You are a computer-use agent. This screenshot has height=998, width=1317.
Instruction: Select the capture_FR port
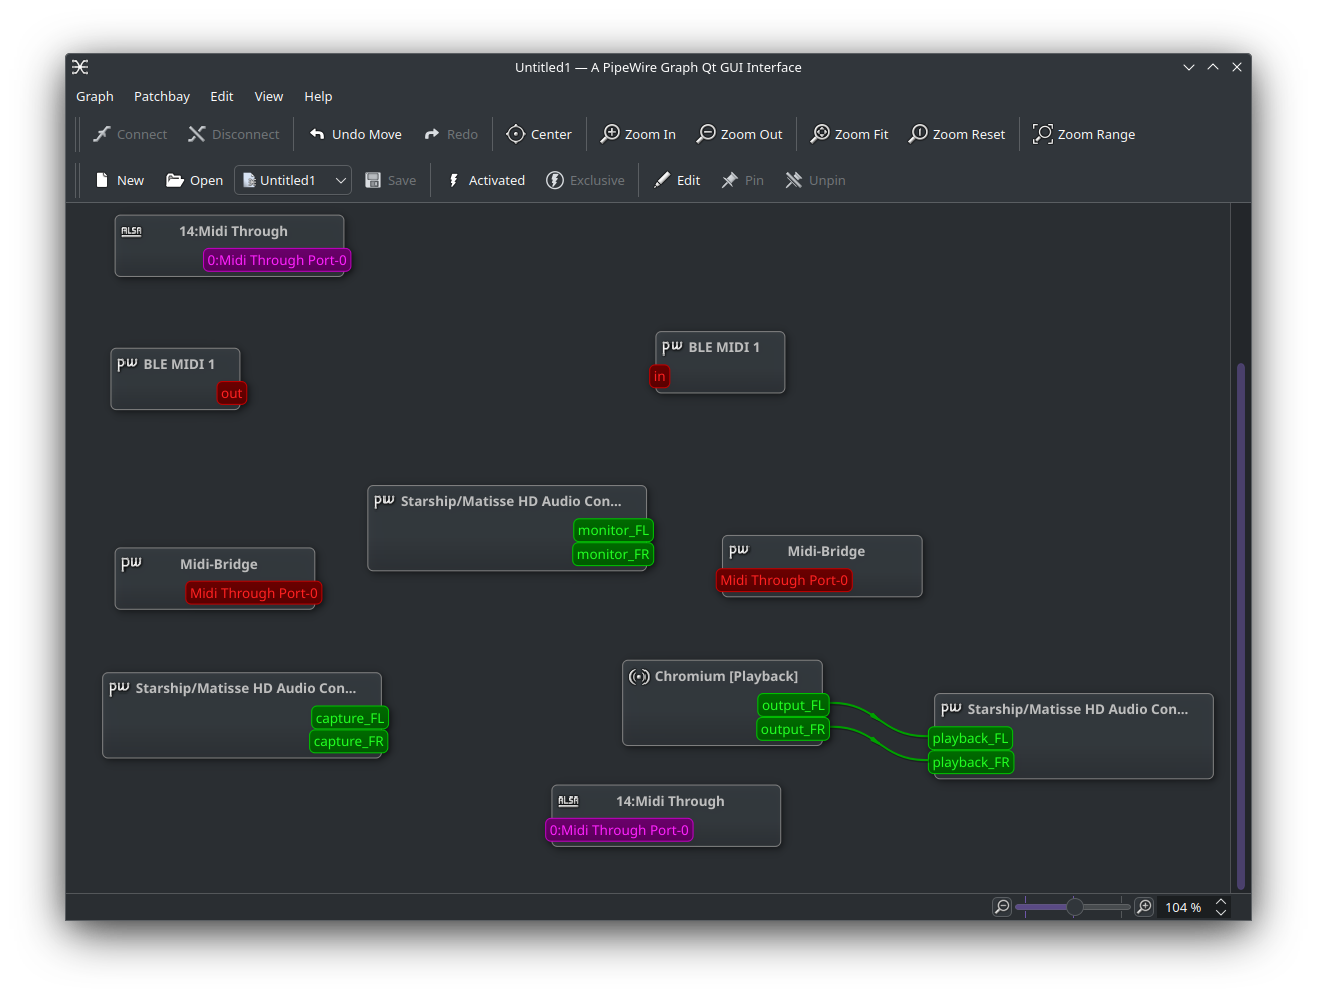pyautogui.click(x=349, y=742)
